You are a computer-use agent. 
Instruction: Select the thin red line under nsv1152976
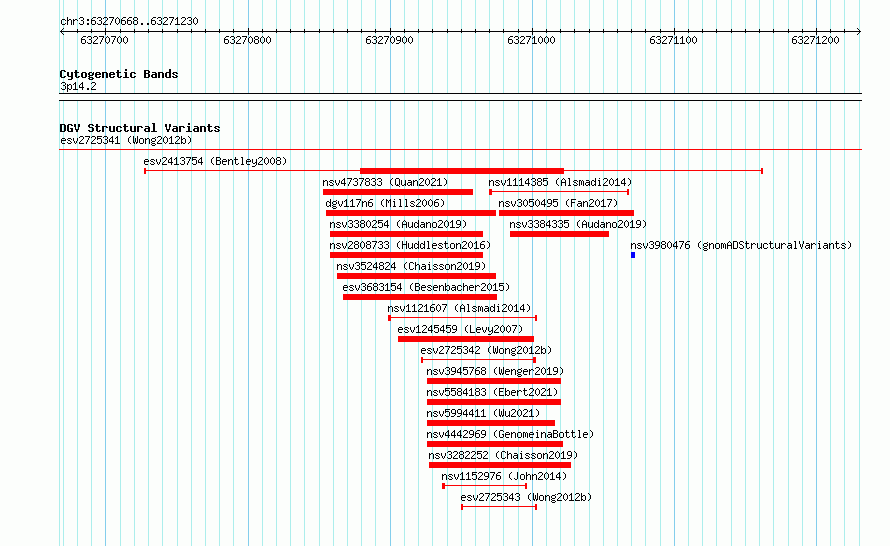click(x=485, y=486)
